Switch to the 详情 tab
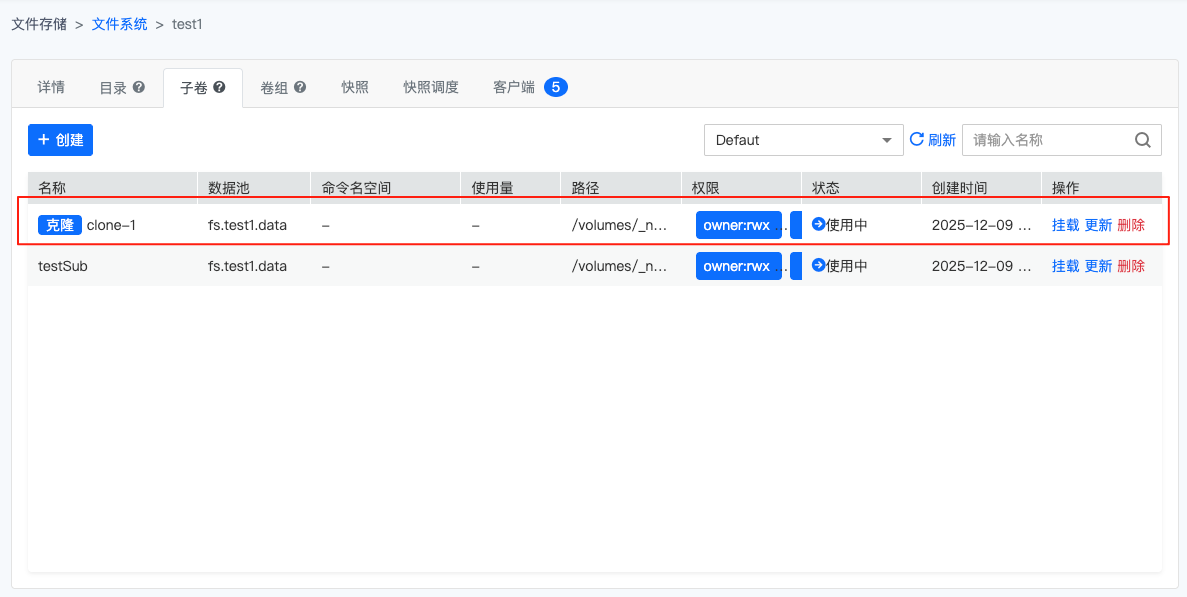This screenshot has width=1187, height=597. click(51, 87)
